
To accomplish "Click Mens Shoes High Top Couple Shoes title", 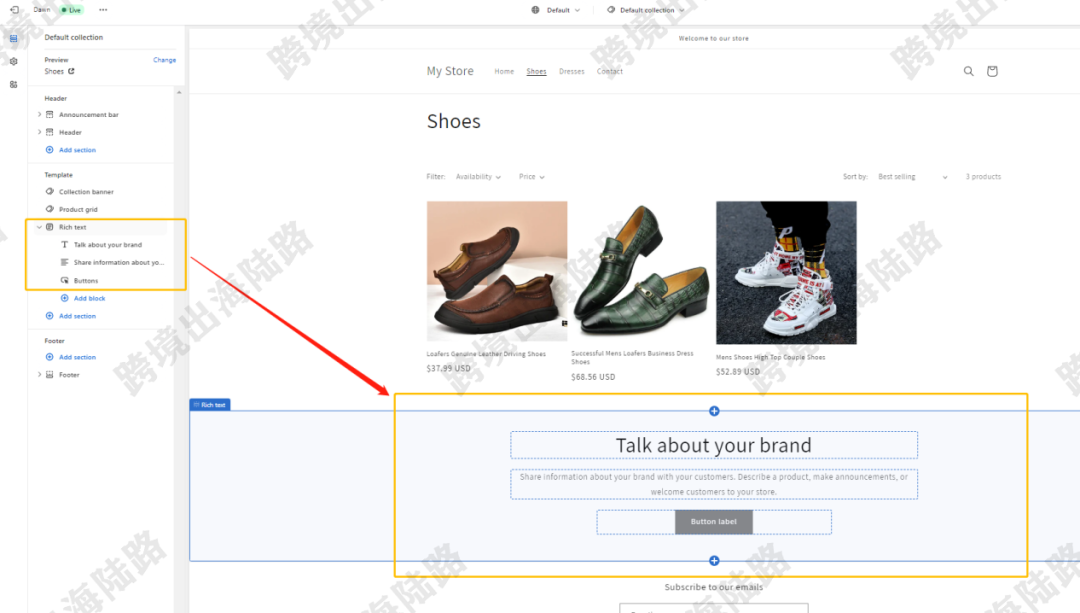I will pyautogui.click(x=770, y=357).
